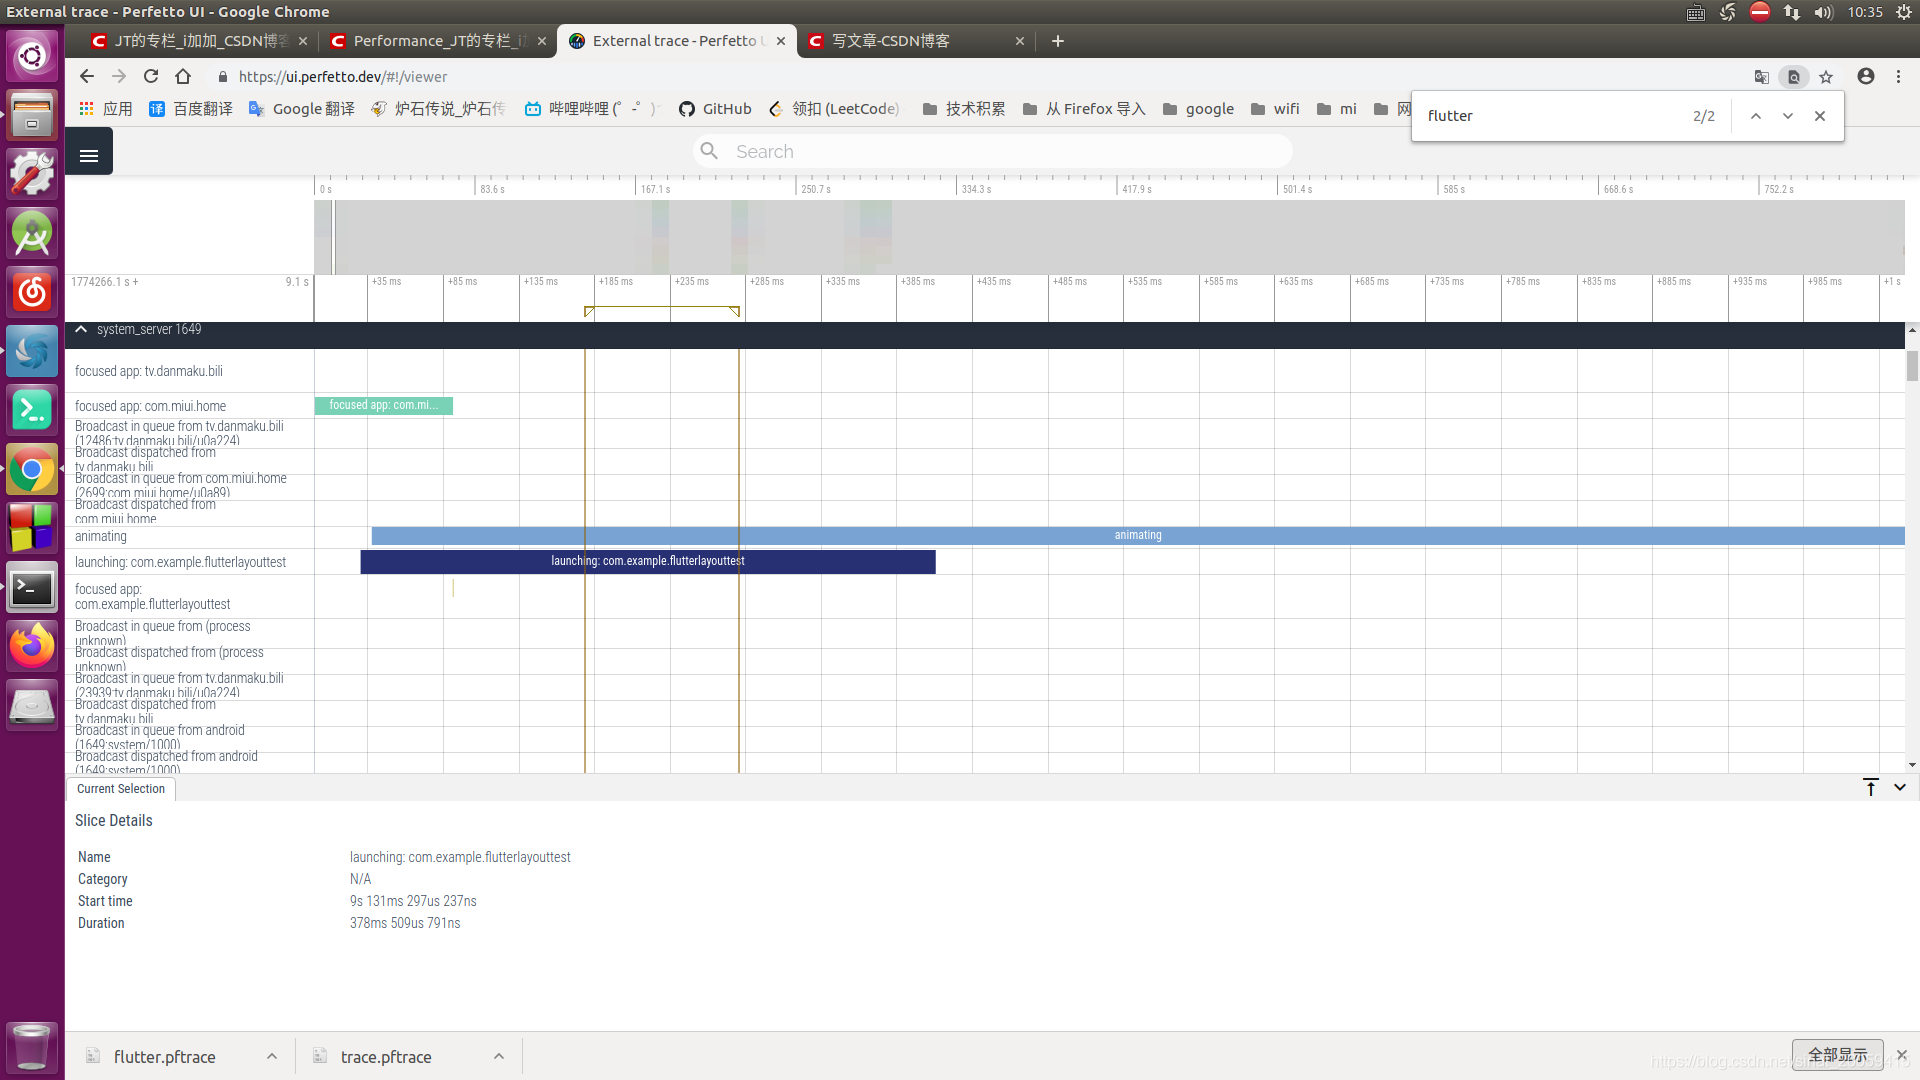1920x1080 pixels.
Task: Open flutter.pftrace download options chevron
Action: pos(271,1057)
